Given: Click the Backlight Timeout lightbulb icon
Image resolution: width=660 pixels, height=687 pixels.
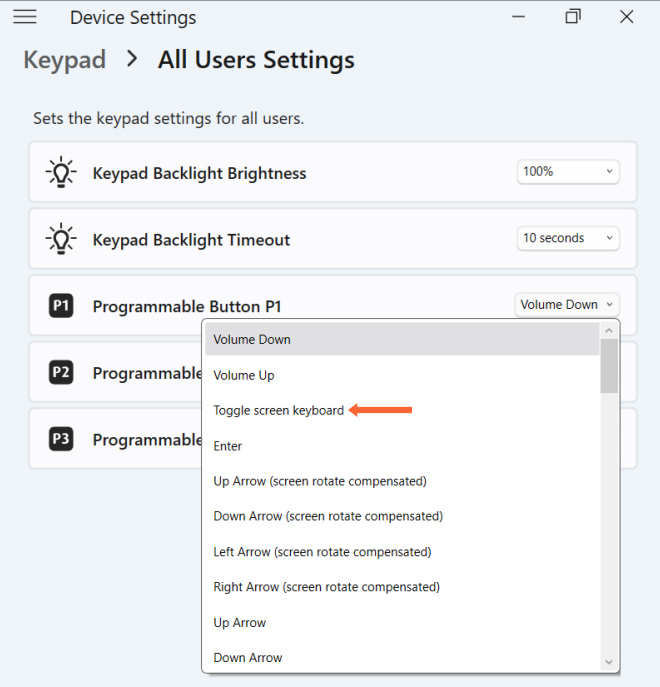Looking at the screenshot, I should point(61,239).
